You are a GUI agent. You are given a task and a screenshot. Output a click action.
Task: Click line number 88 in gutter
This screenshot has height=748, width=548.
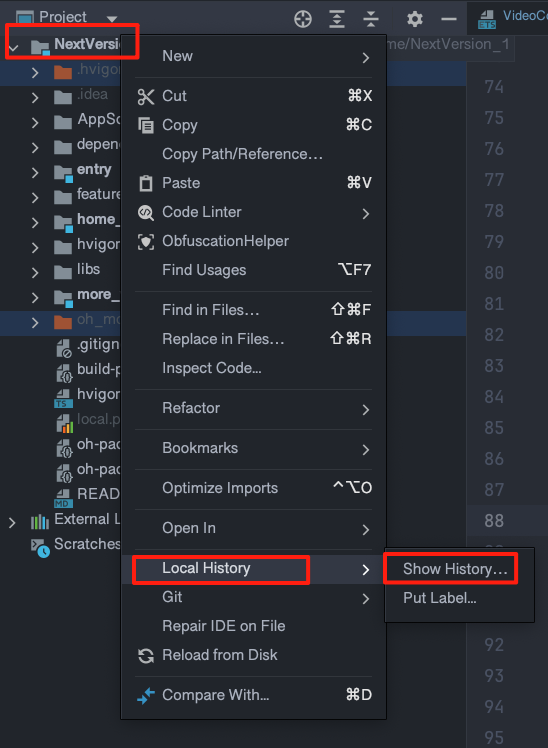coord(494,520)
